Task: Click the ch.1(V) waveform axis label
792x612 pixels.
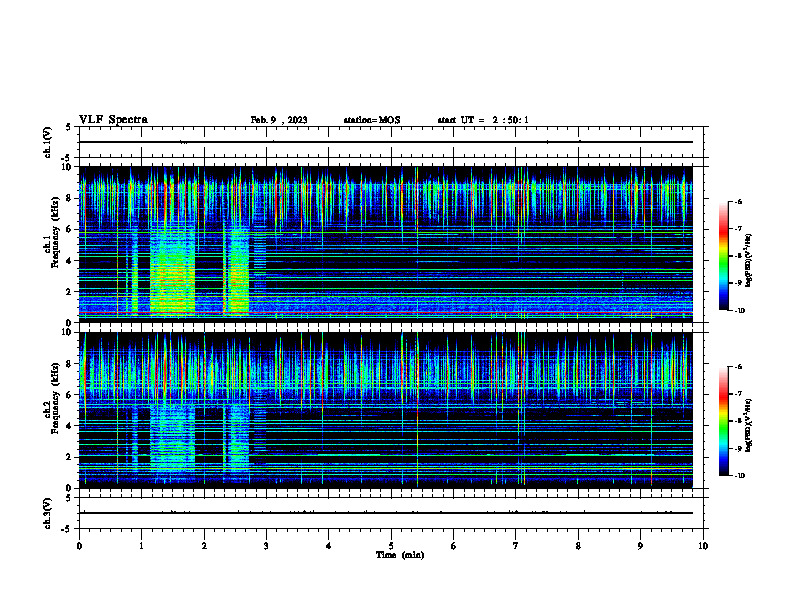Action: pyautogui.click(x=47, y=142)
